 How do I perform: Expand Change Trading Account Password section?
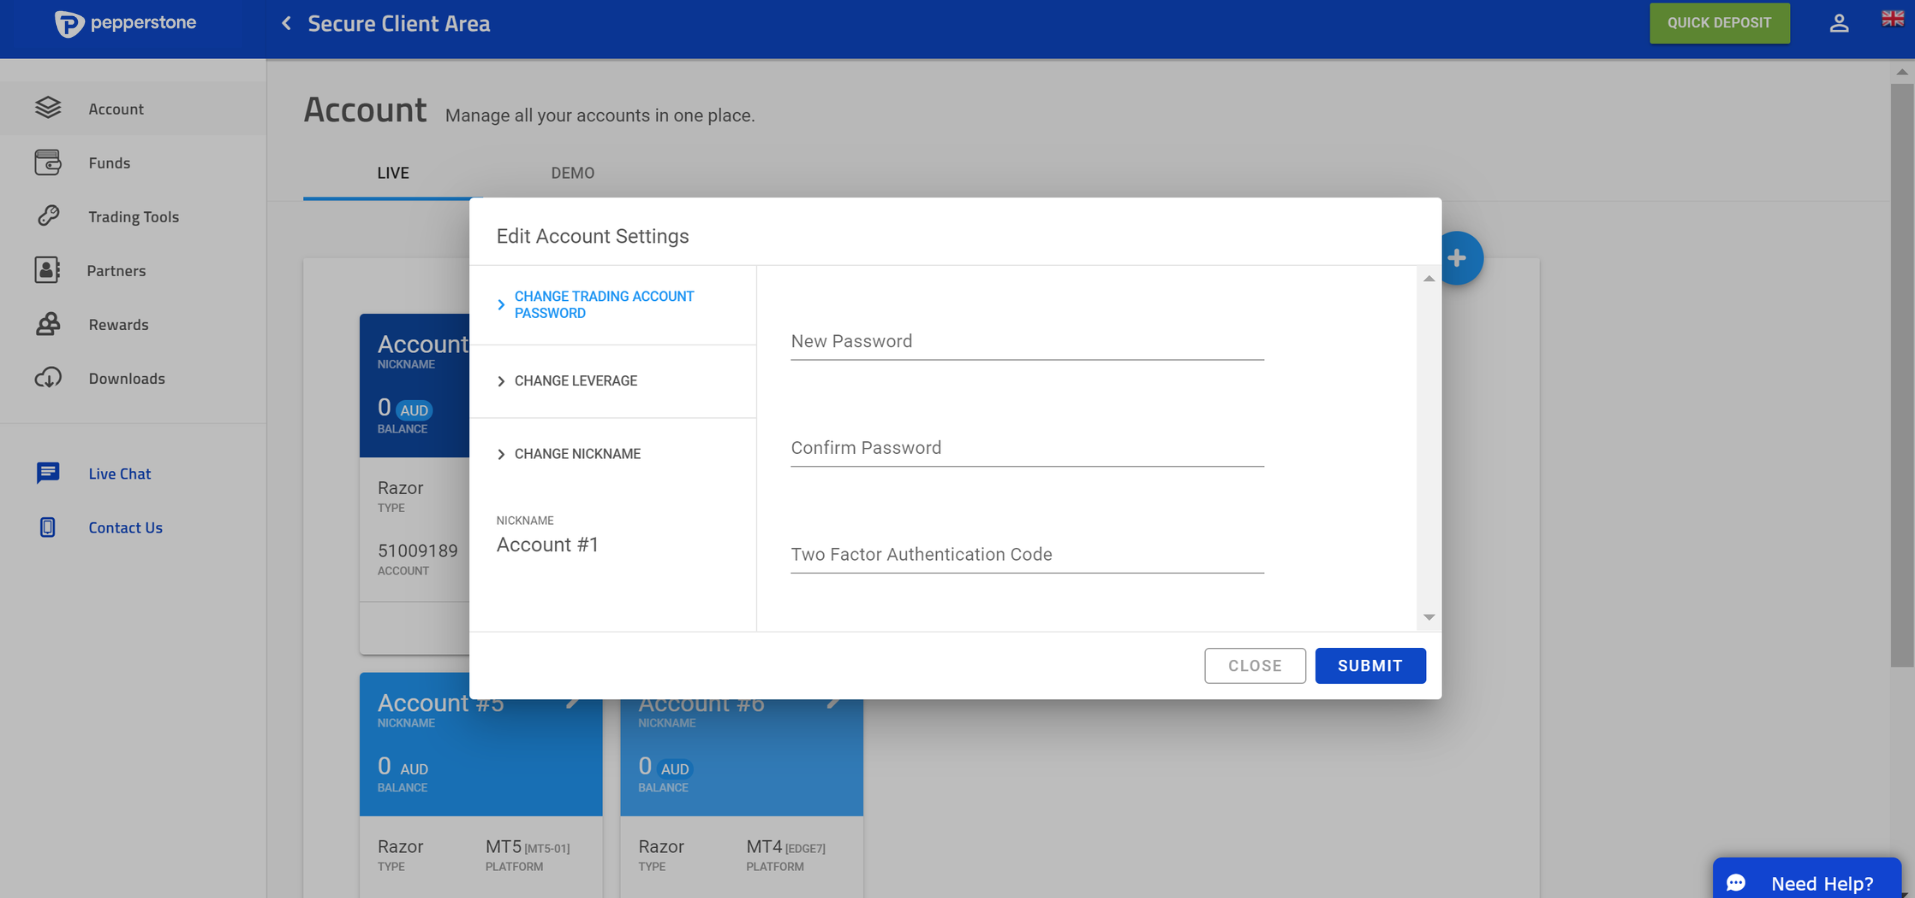612,305
